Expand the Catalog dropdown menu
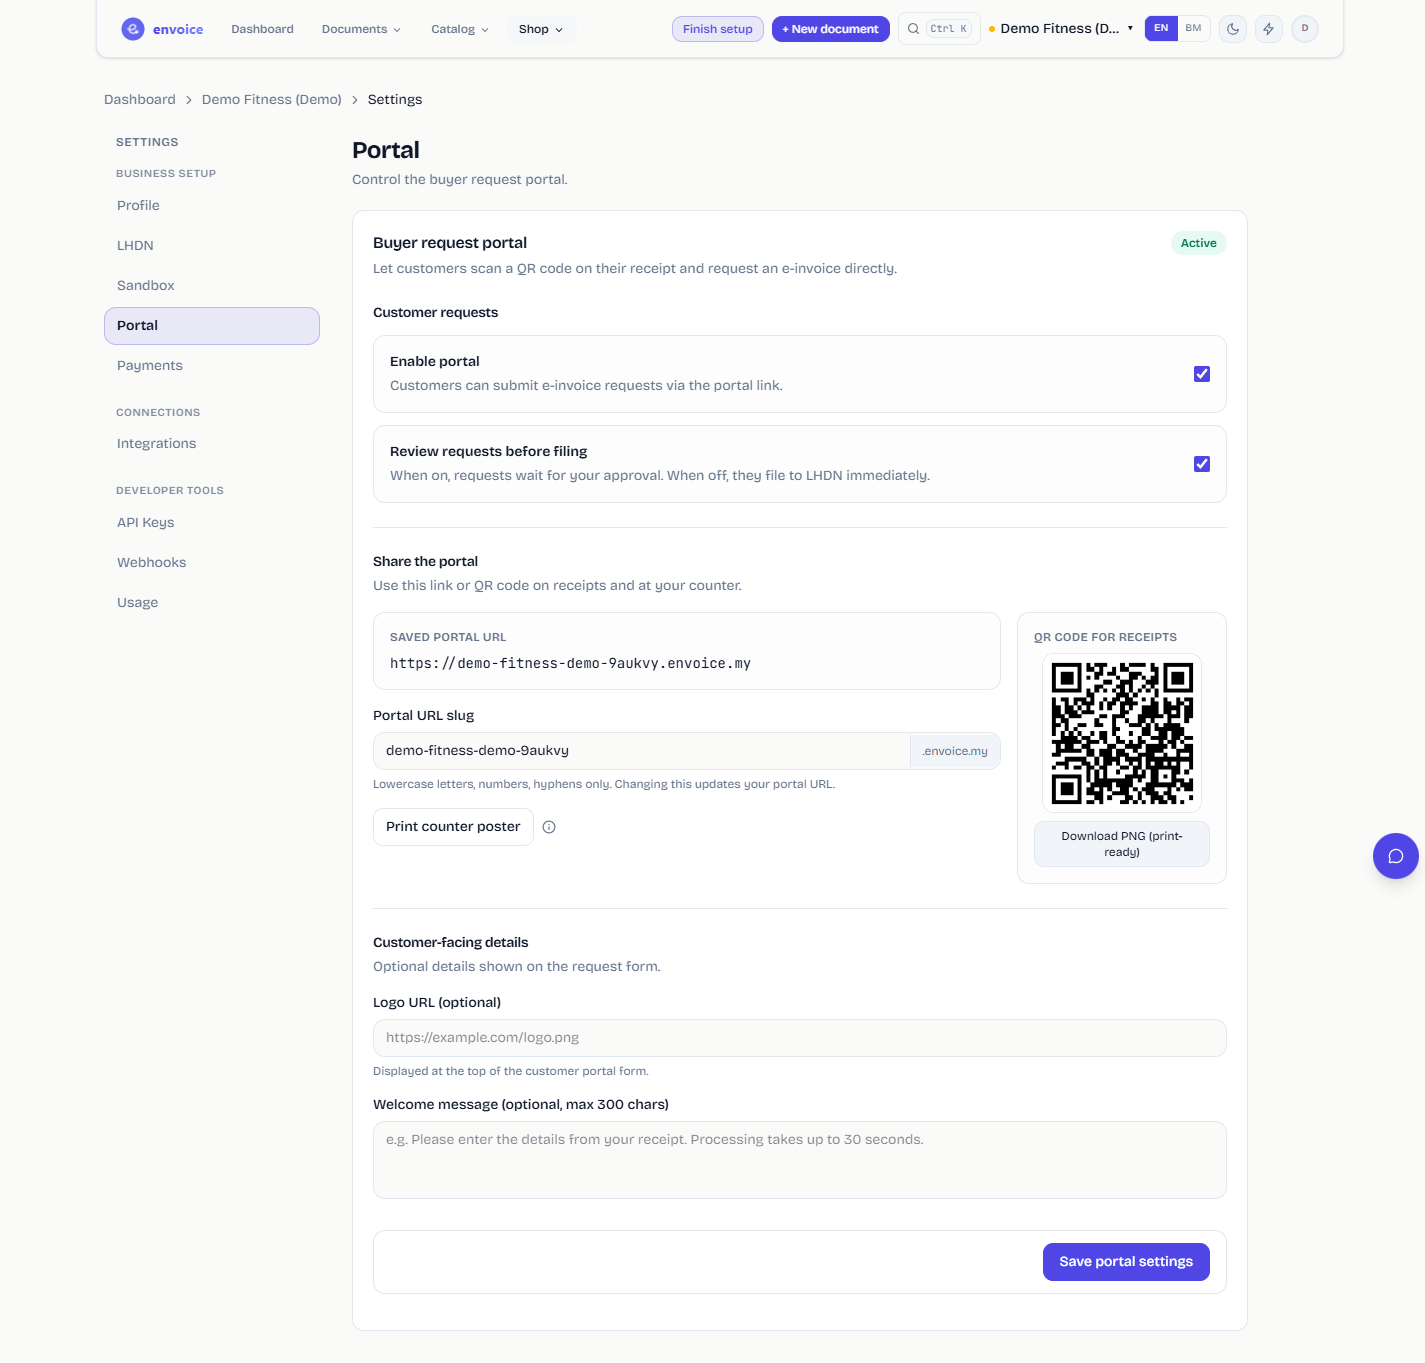1425x1363 pixels. coord(460,29)
